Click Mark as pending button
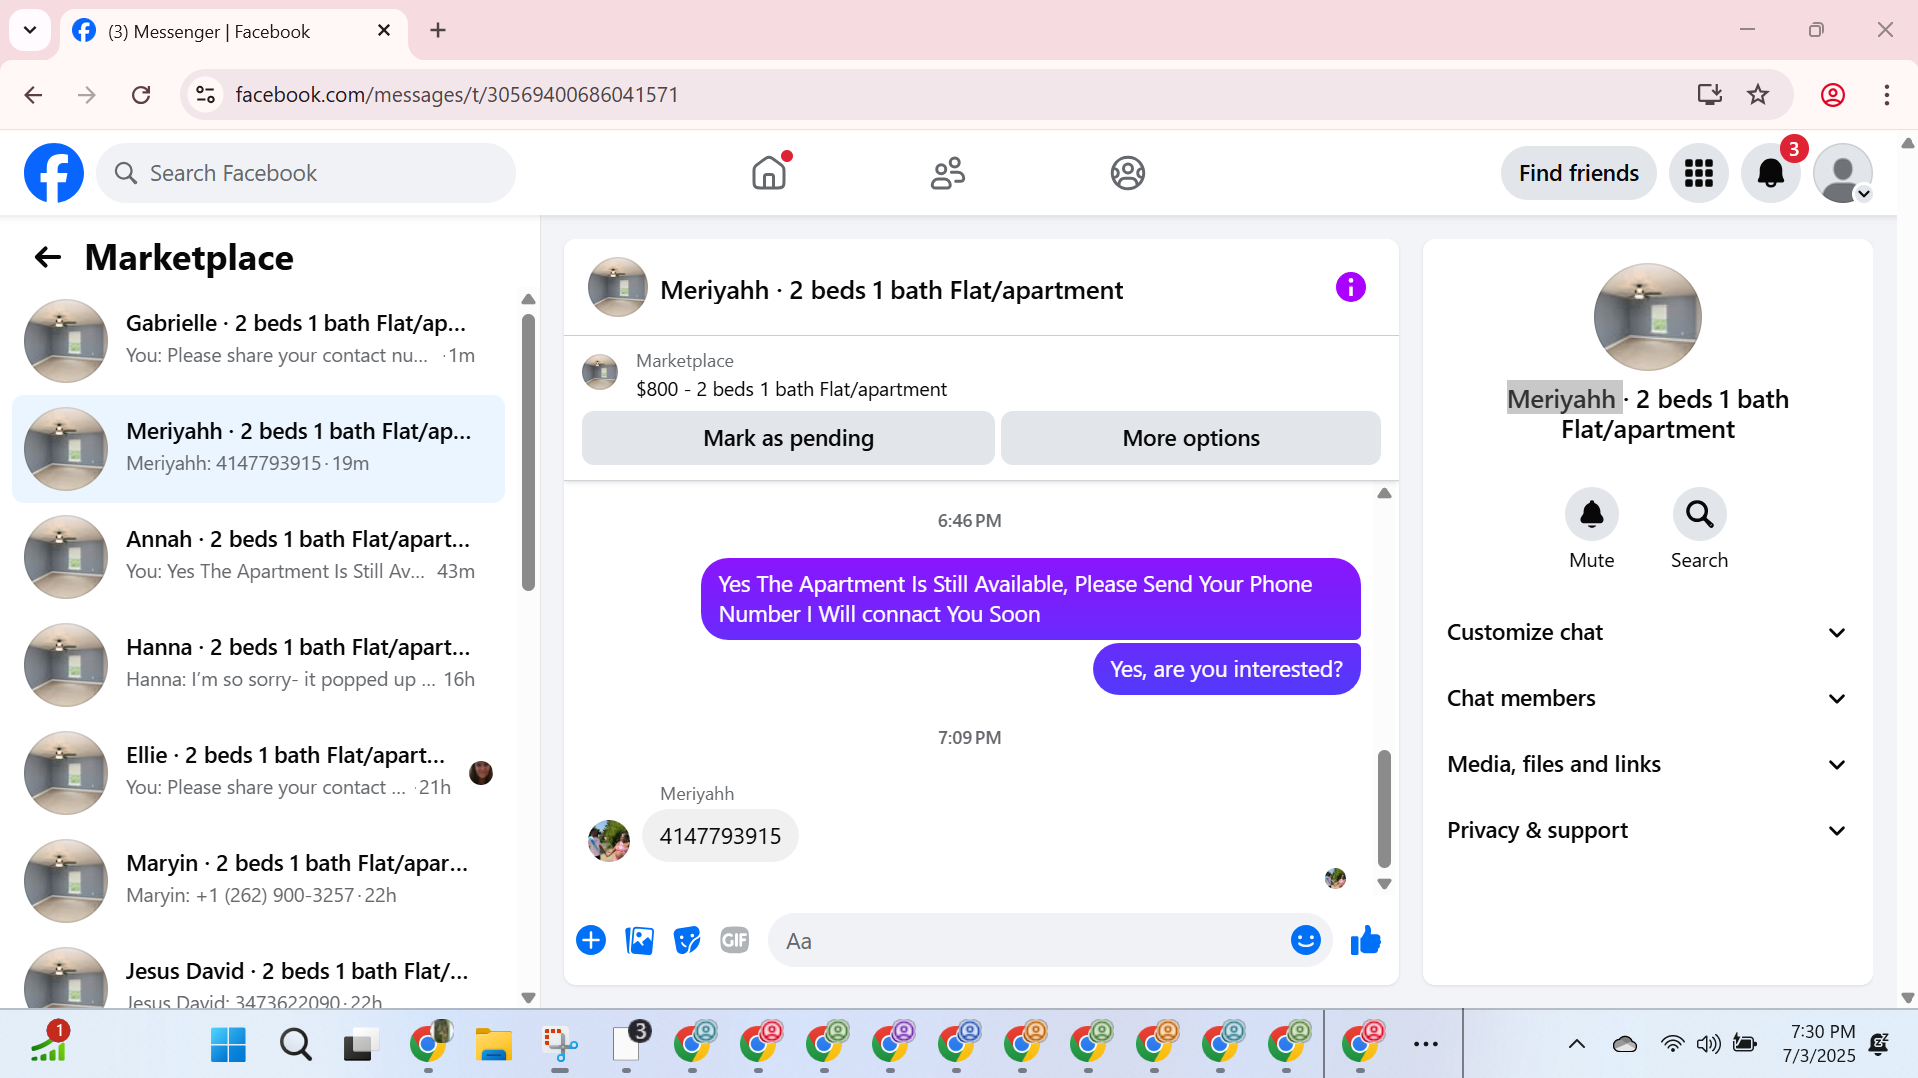This screenshot has height=1078, width=1918. pos(788,438)
